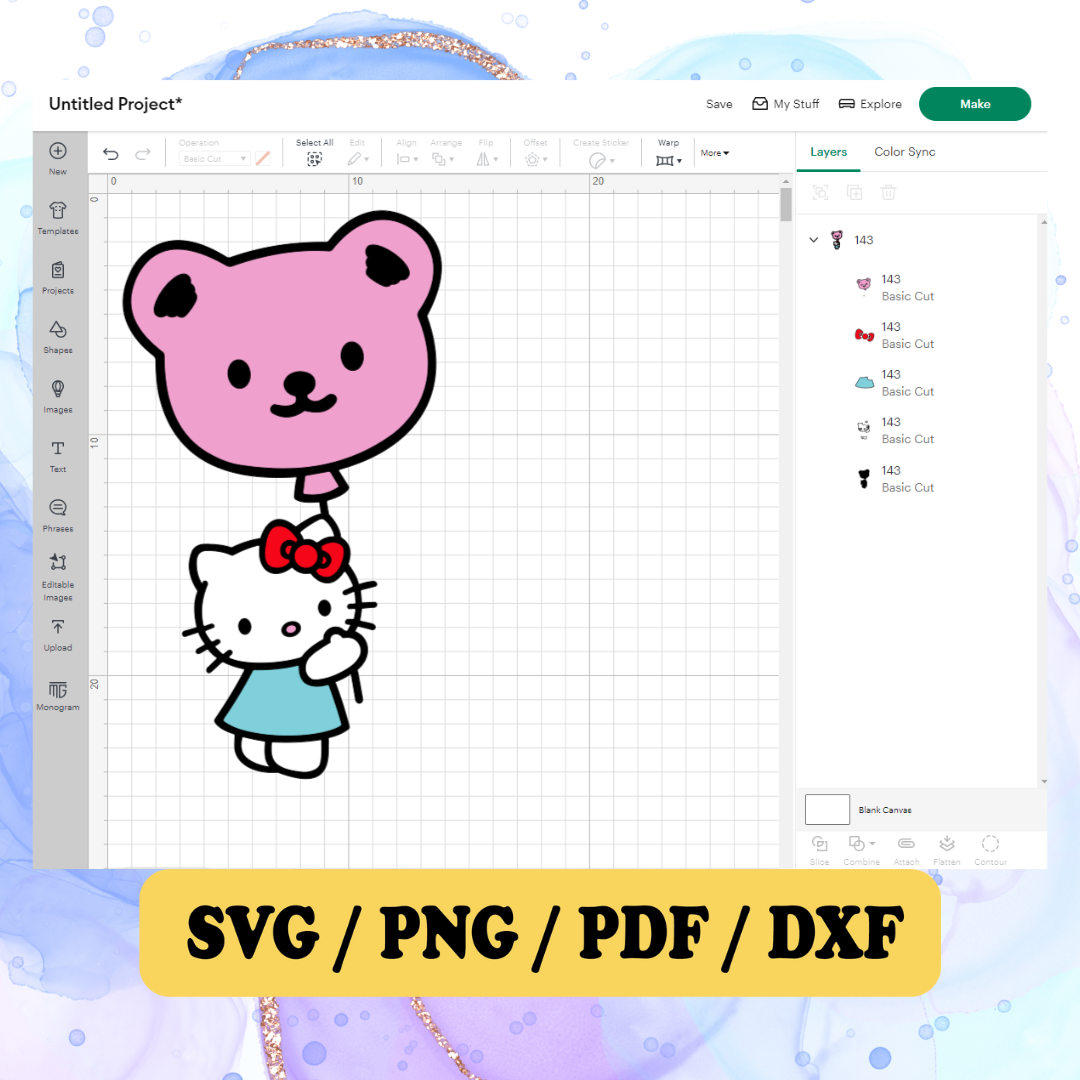Click the red bow on the canvas

click(x=304, y=549)
